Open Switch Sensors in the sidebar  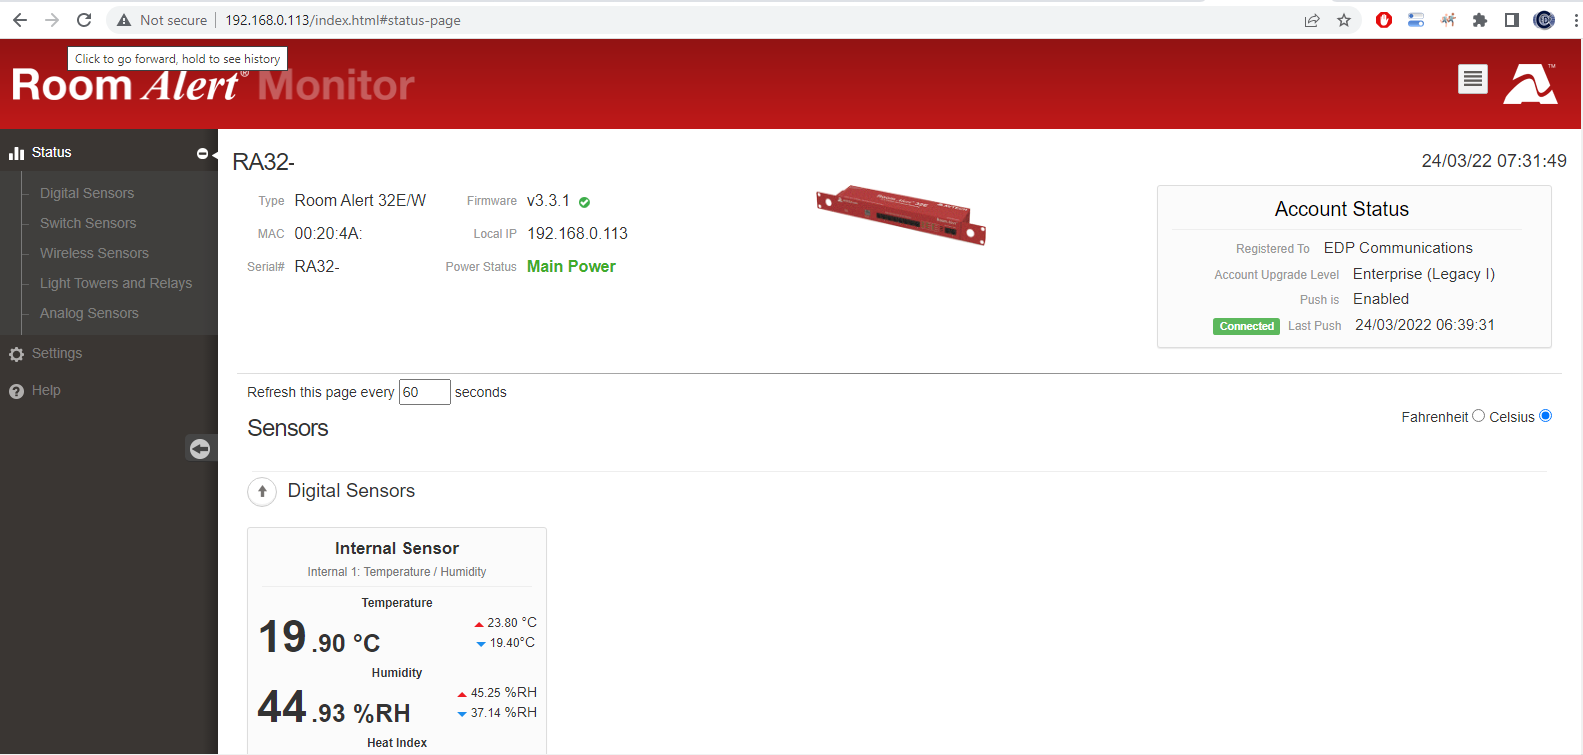pos(88,223)
